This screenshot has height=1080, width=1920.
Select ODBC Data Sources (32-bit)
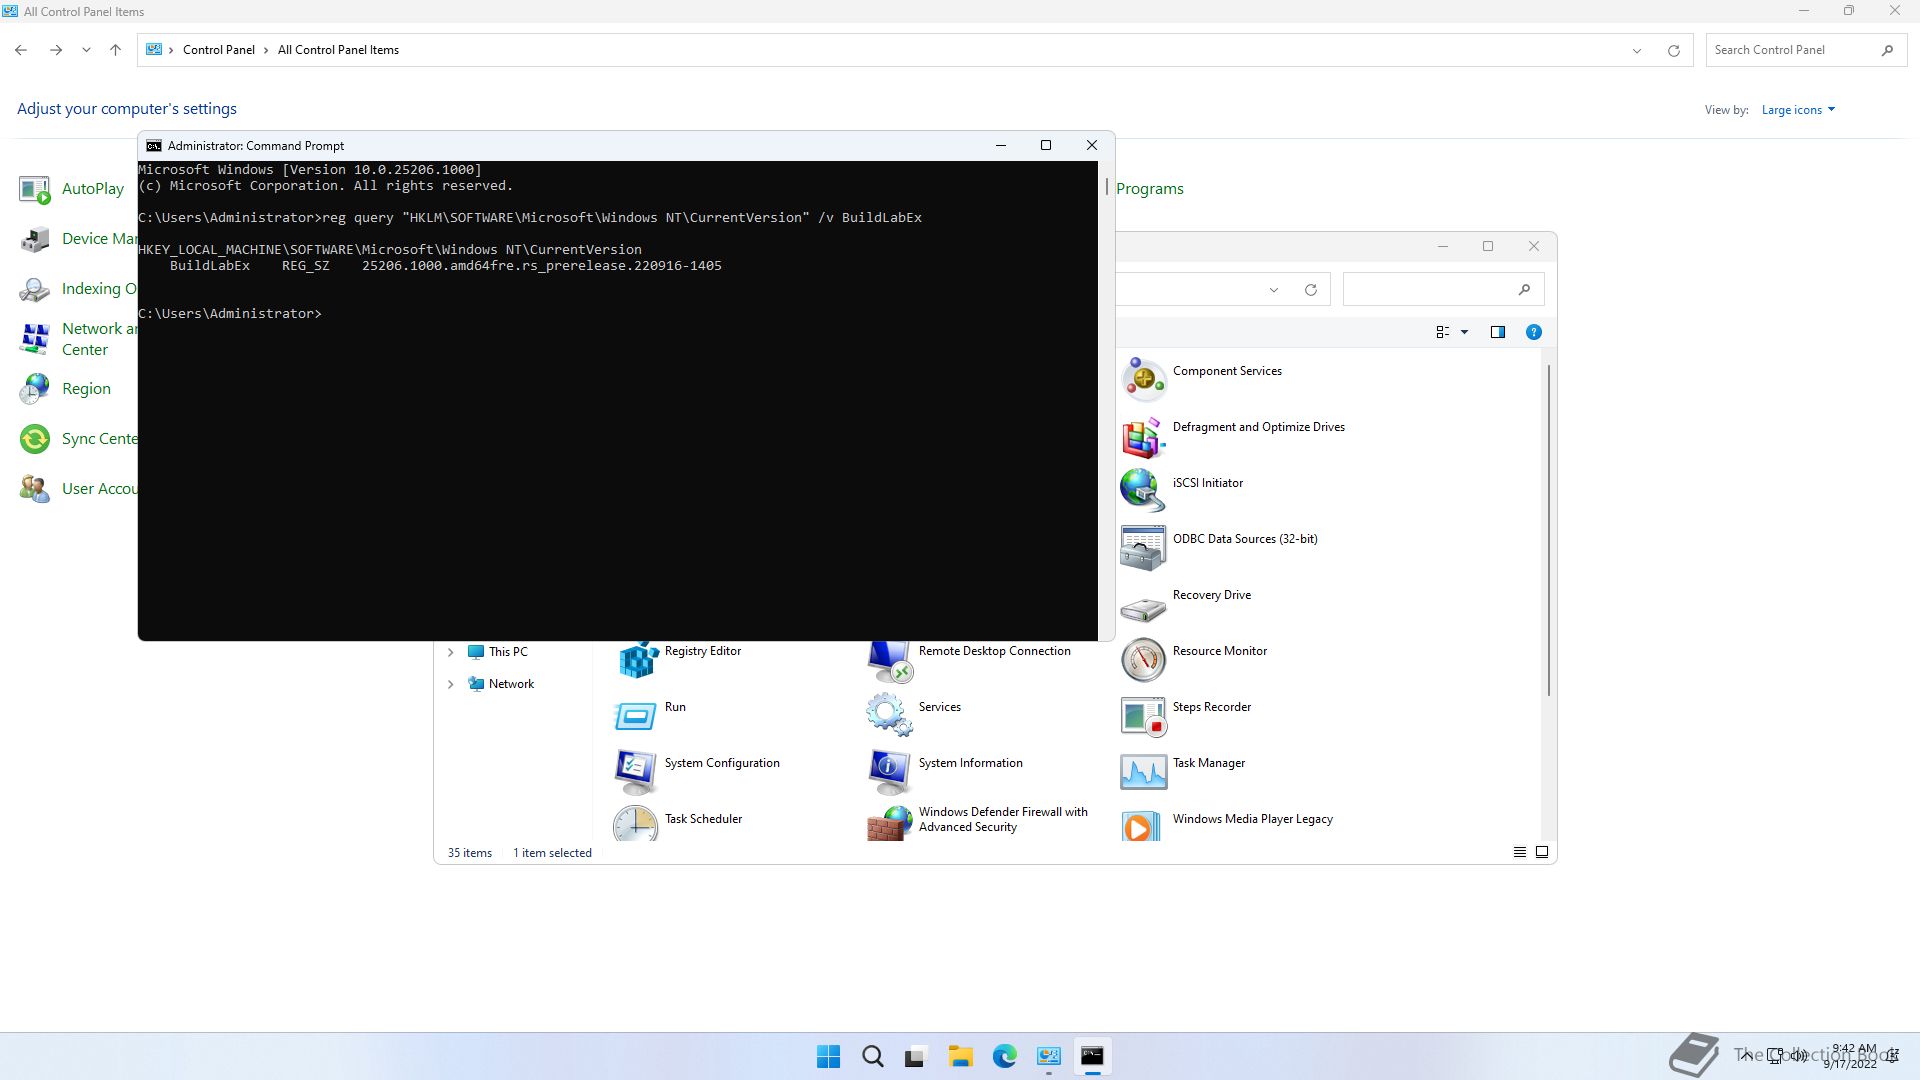1245,539
